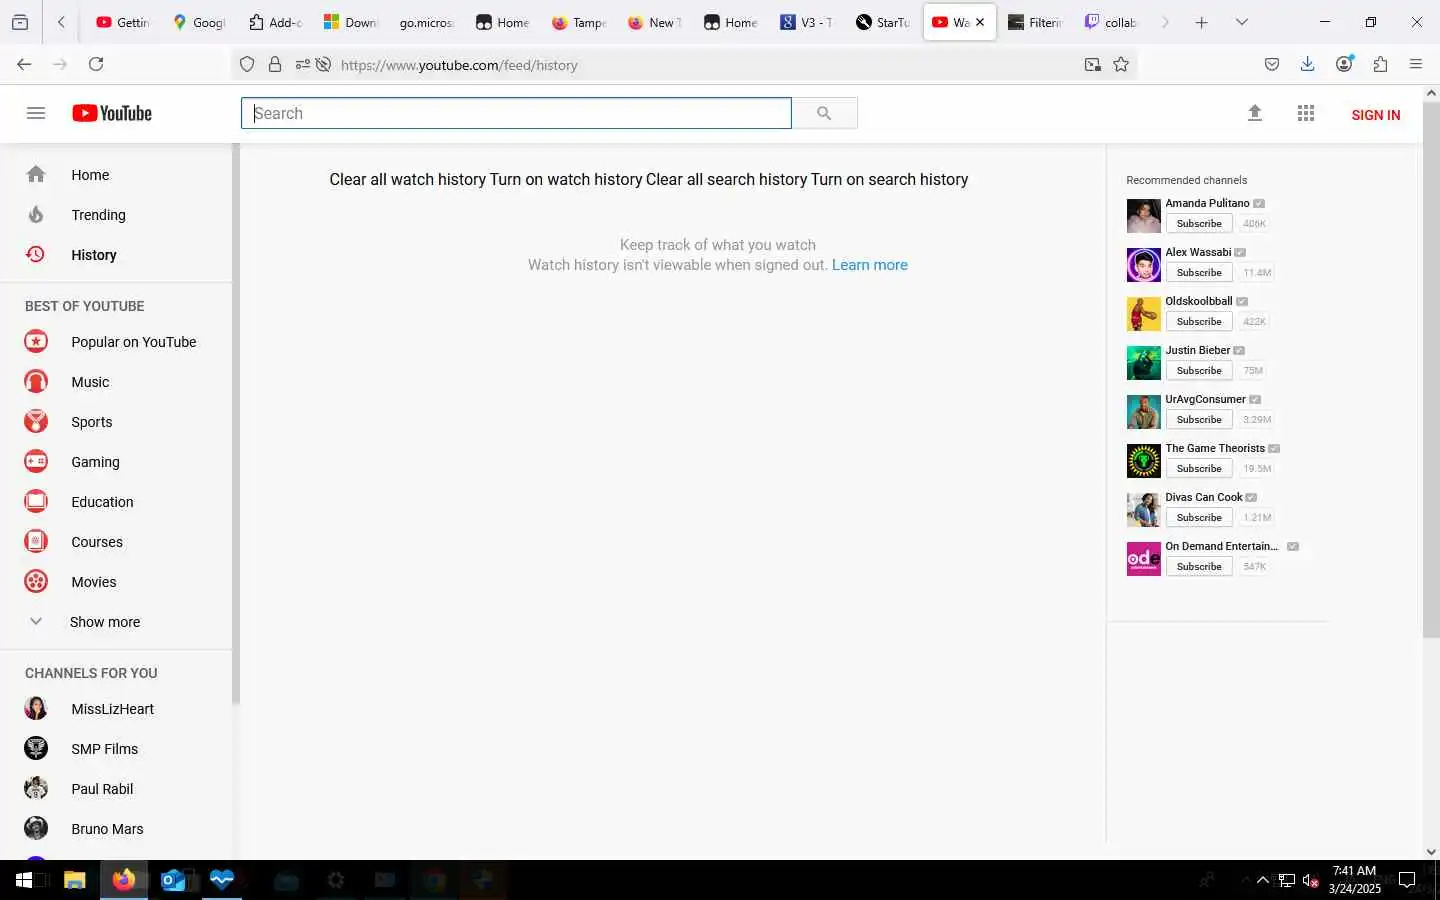1440x900 pixels.
Task: Open Firefox extensions puzzle icon
Action: 1380,64
